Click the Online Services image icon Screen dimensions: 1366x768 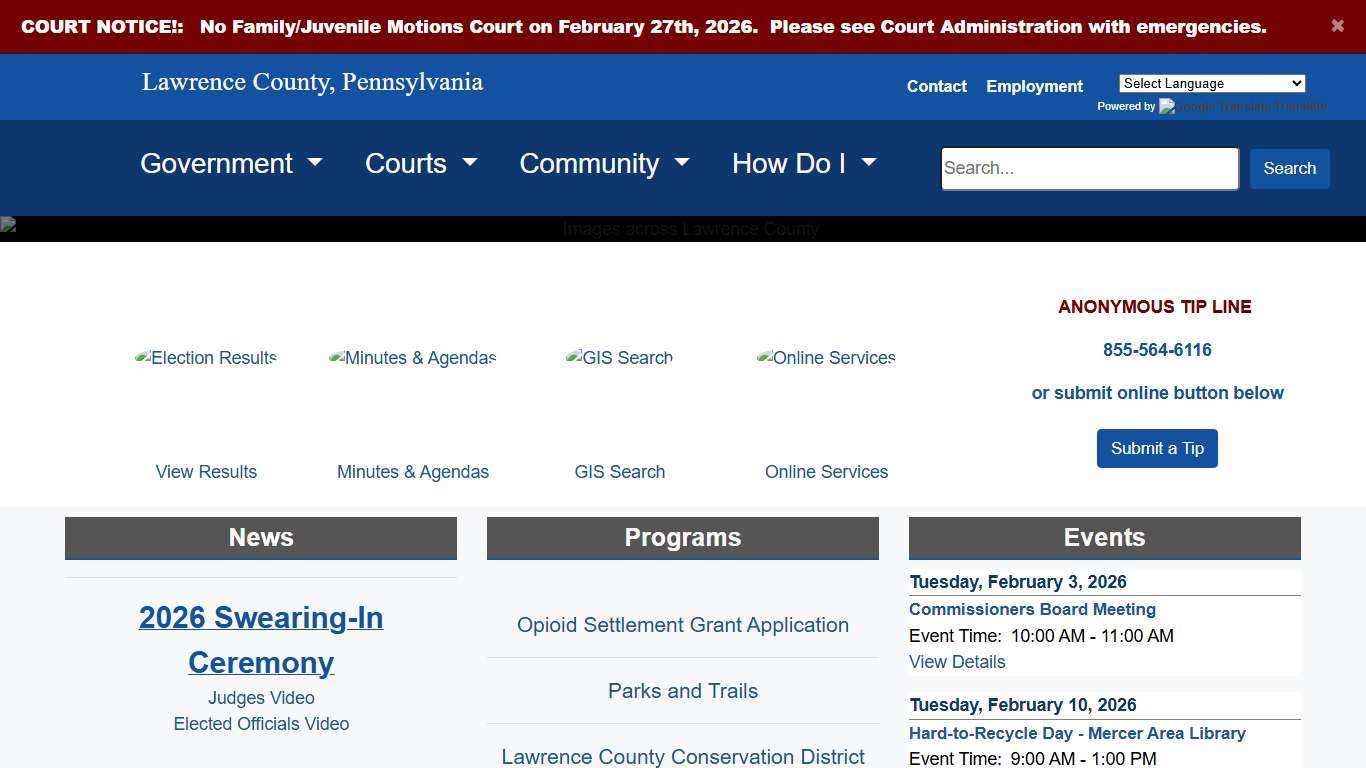coord(826,358)
